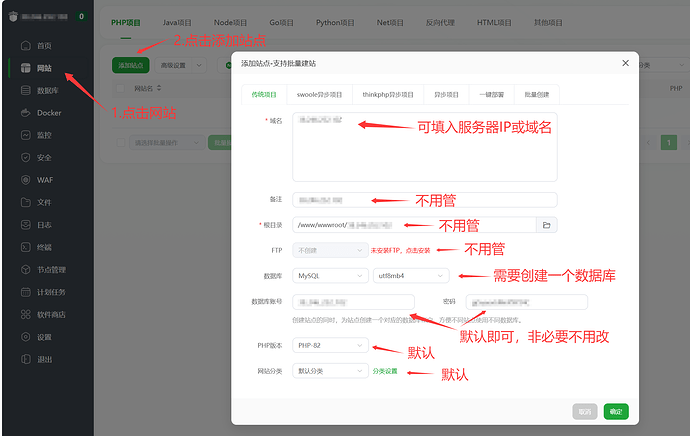Open the 数据库 database sidebar icon
This screenshot has width=690, height=436.
pyautogui.click(x=24, y=91)
